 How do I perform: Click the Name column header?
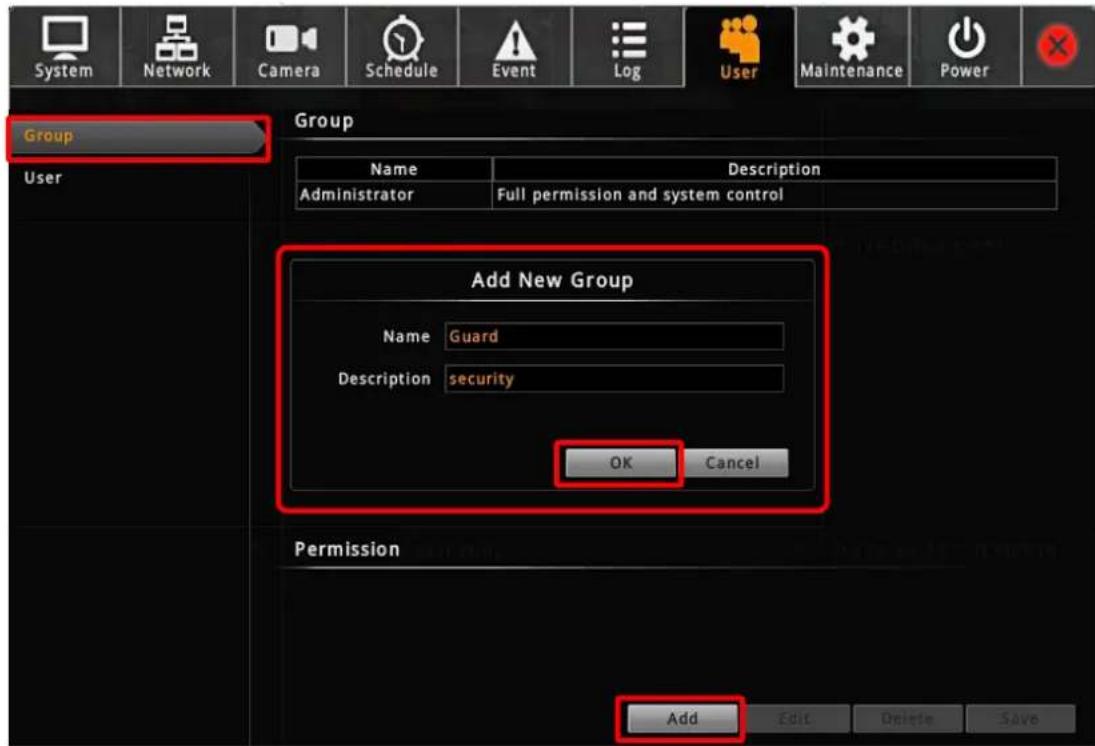(x=394, y=169)
